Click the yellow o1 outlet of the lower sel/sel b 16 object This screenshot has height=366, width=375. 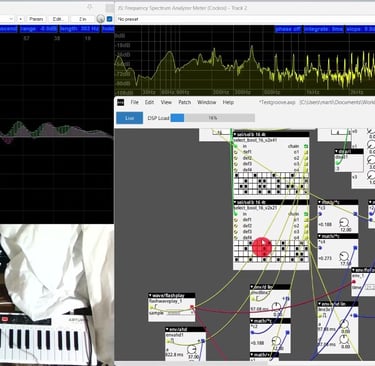pyautogui.click(x=306, y=220)
